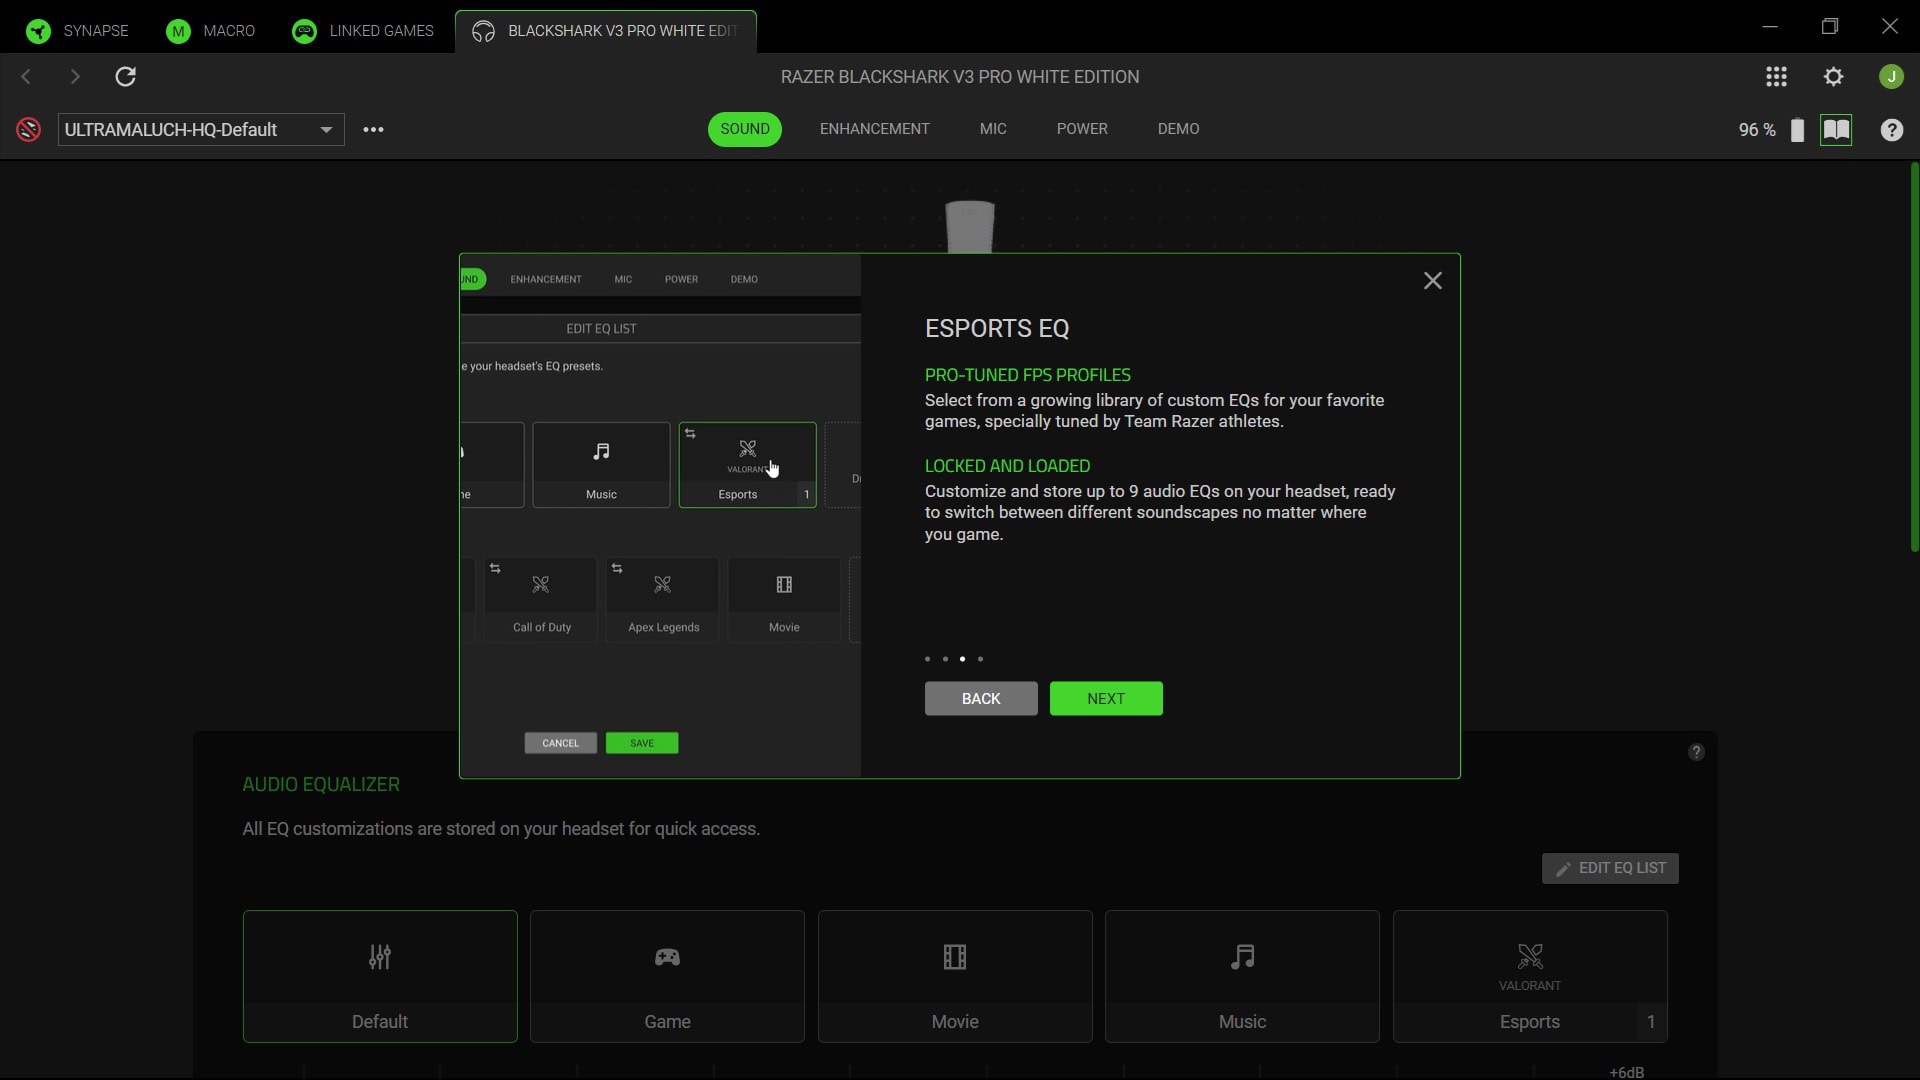
Task: Click the 96 % battery text
Action: click(1757, 130)
